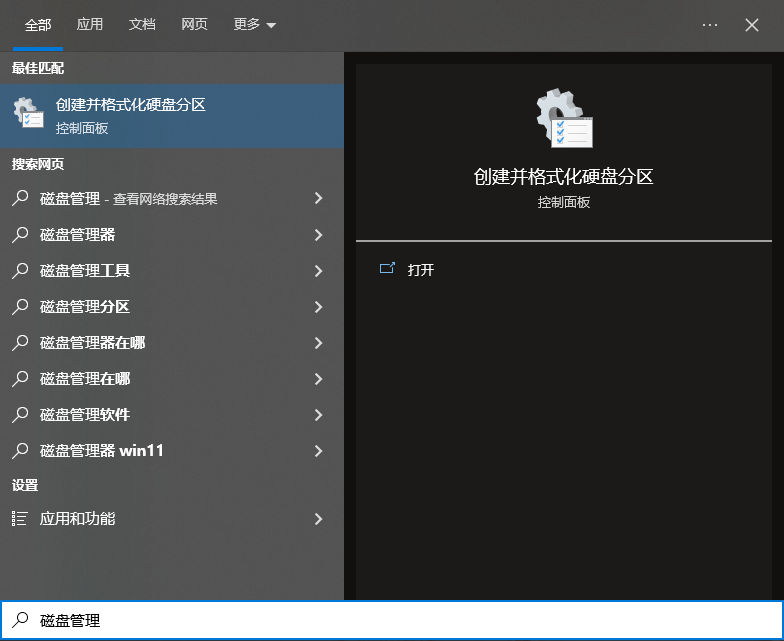The width and height of the screenshot is (784, 641).
Task: Select the 磁盘管理器 win11 suggestion
Action: (172, 450)
